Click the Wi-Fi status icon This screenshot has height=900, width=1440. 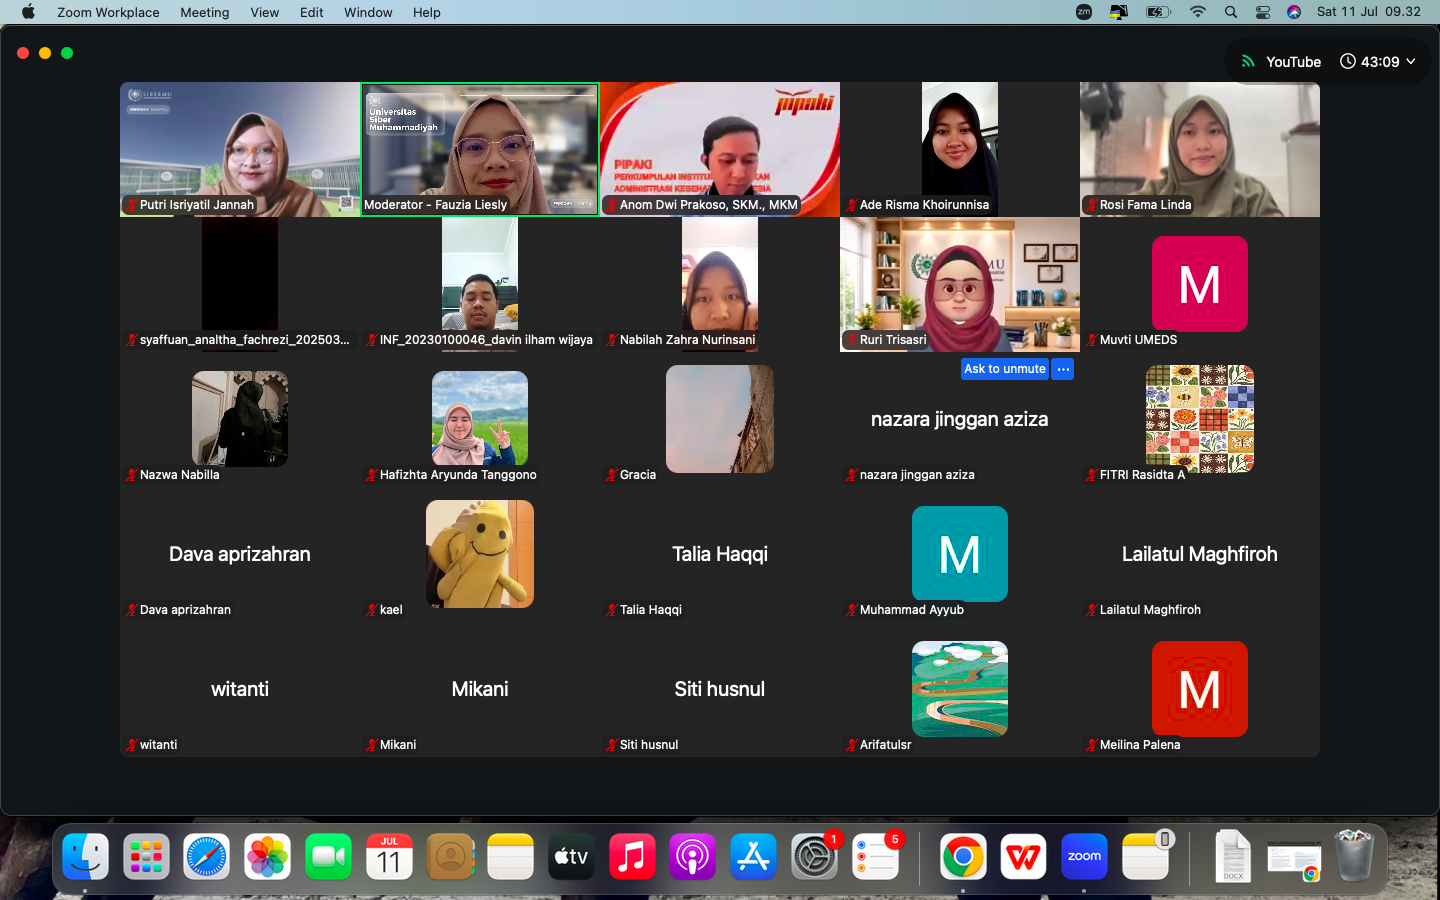pos(1198,12)
